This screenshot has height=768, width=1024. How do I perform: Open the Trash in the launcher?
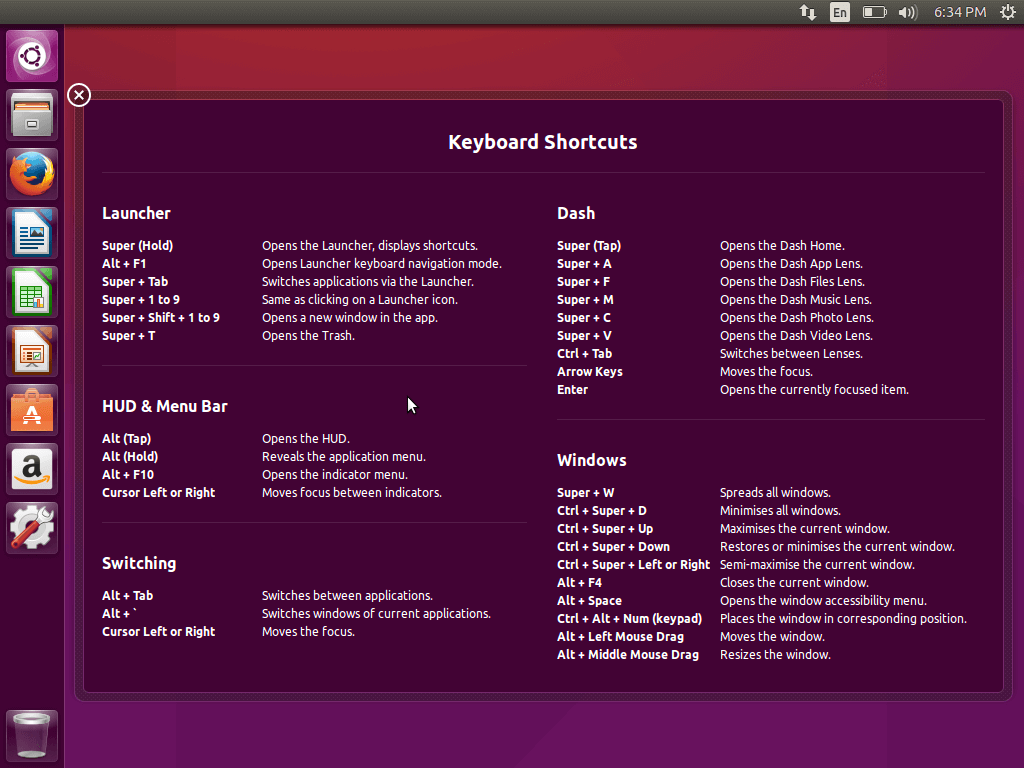tap(33, 736)
